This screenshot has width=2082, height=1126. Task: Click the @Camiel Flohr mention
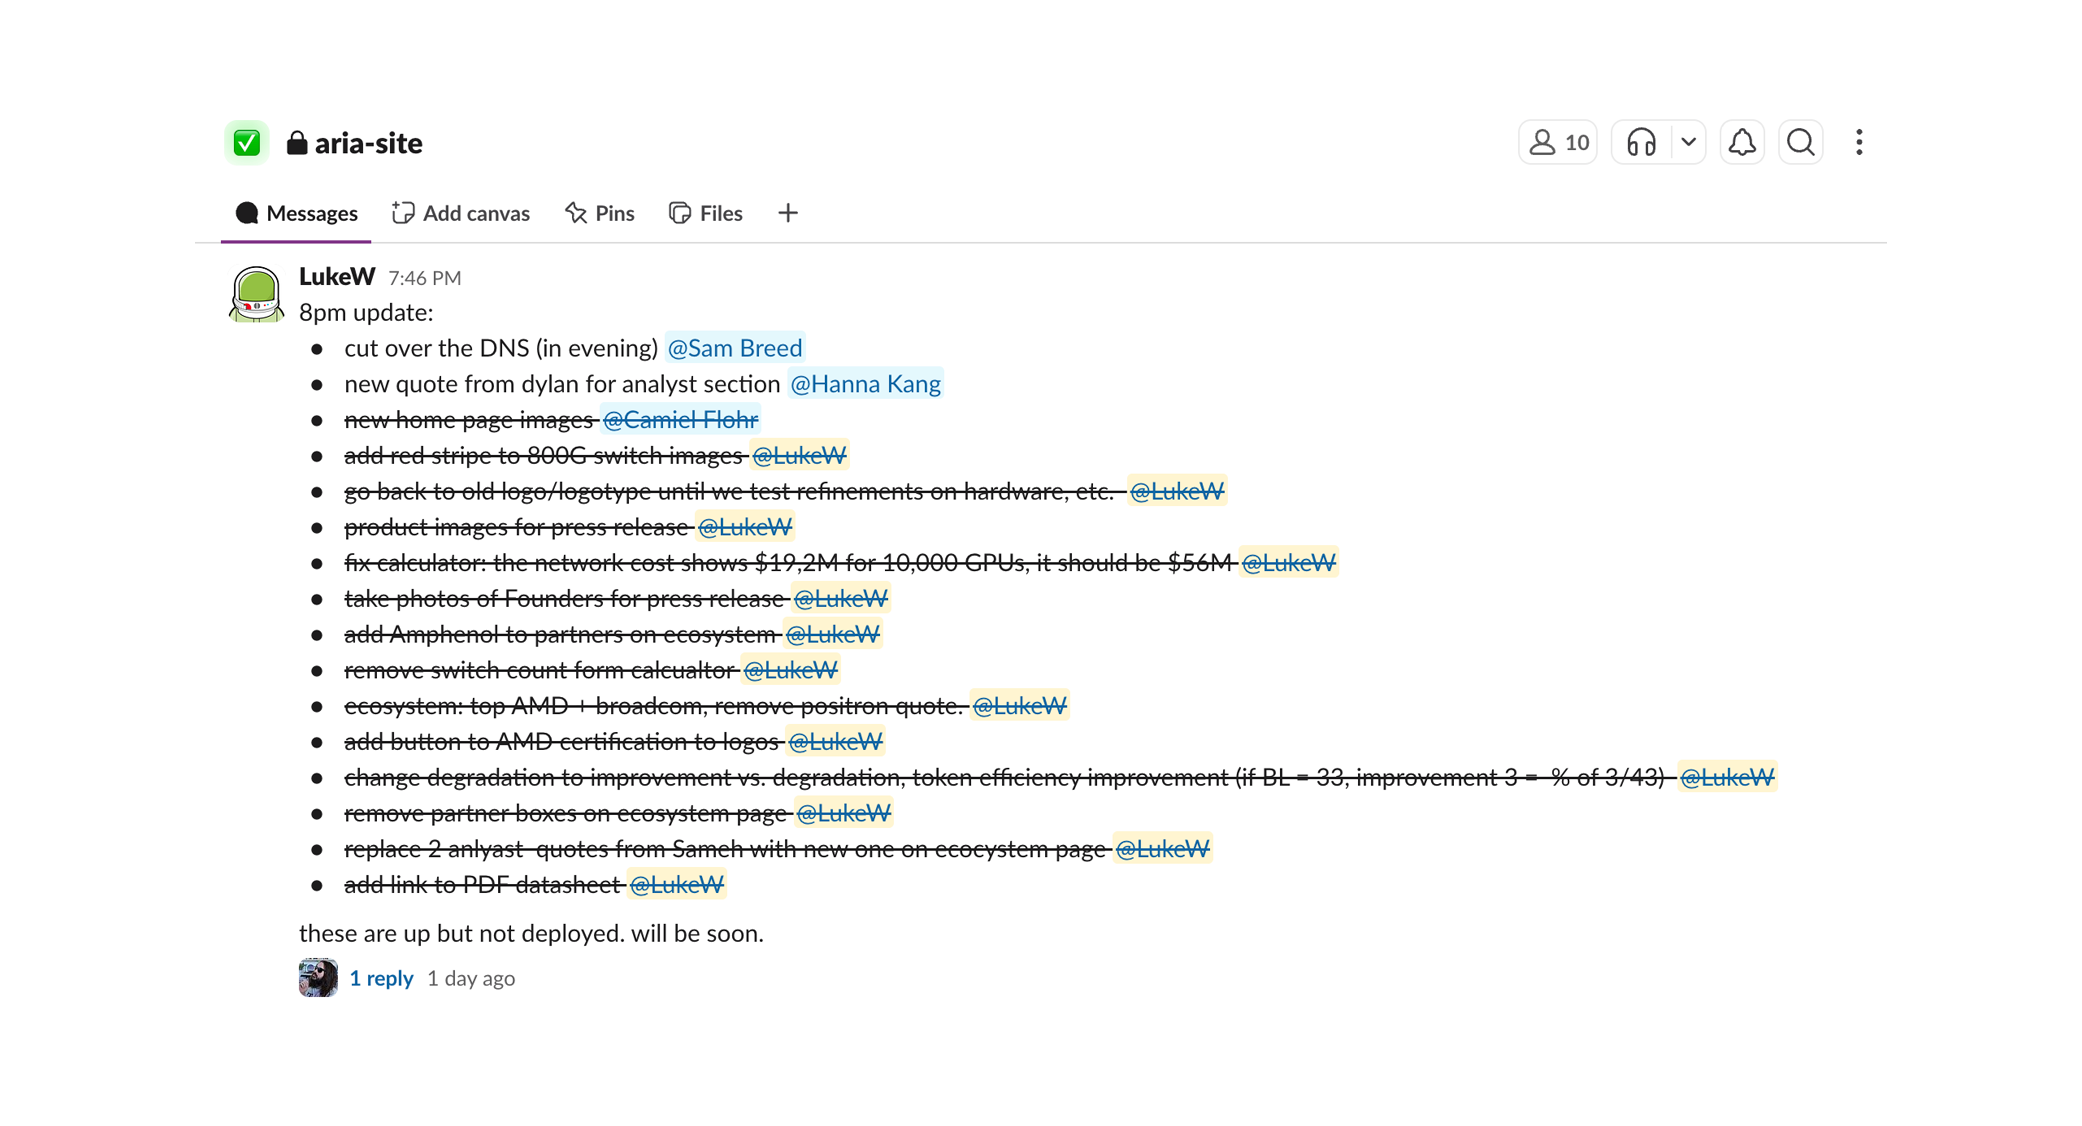coord(680,420)
